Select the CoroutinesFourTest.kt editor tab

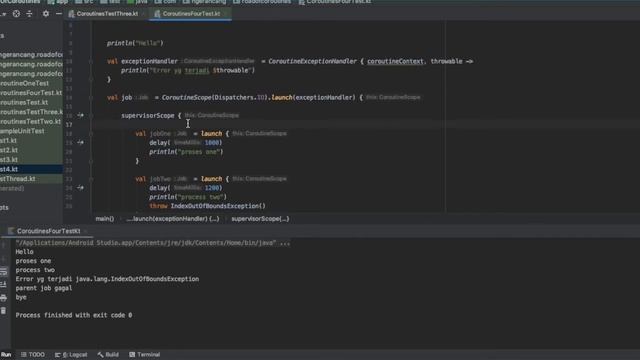[x=191, y=14]
